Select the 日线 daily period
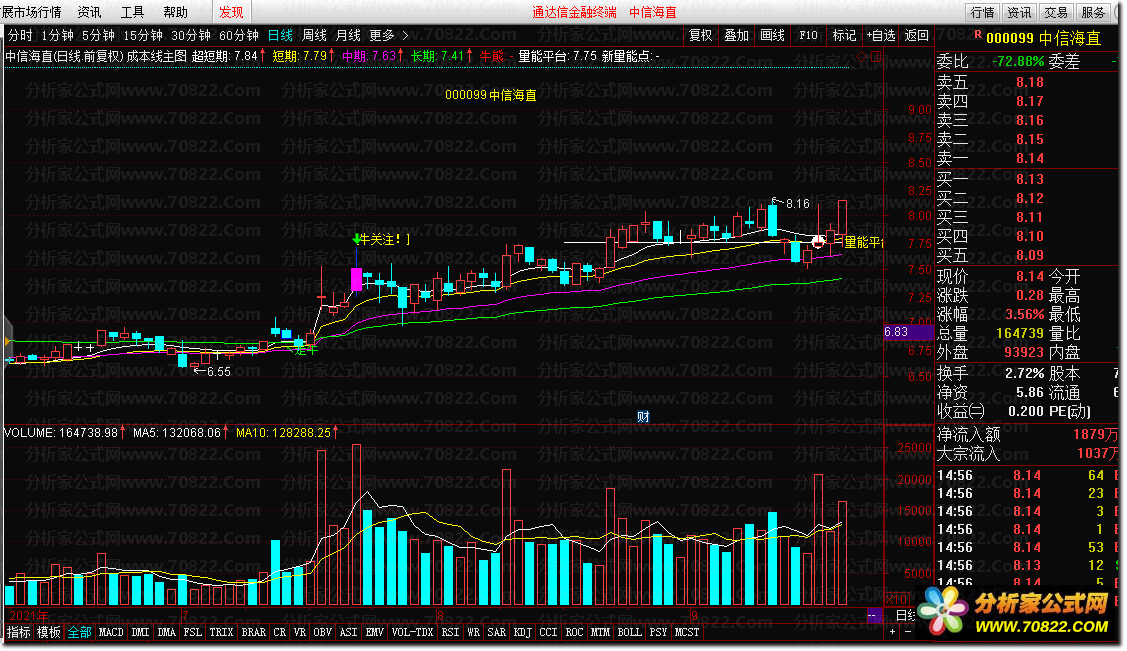The width and height of the screenshot is (1127, 651). click(x=280, y=35)
